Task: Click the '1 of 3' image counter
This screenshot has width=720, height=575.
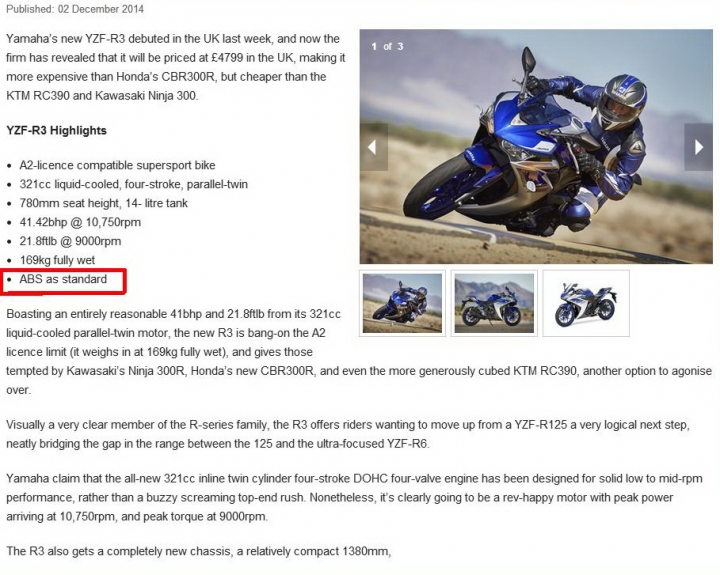Action: [x=387, y=46]
